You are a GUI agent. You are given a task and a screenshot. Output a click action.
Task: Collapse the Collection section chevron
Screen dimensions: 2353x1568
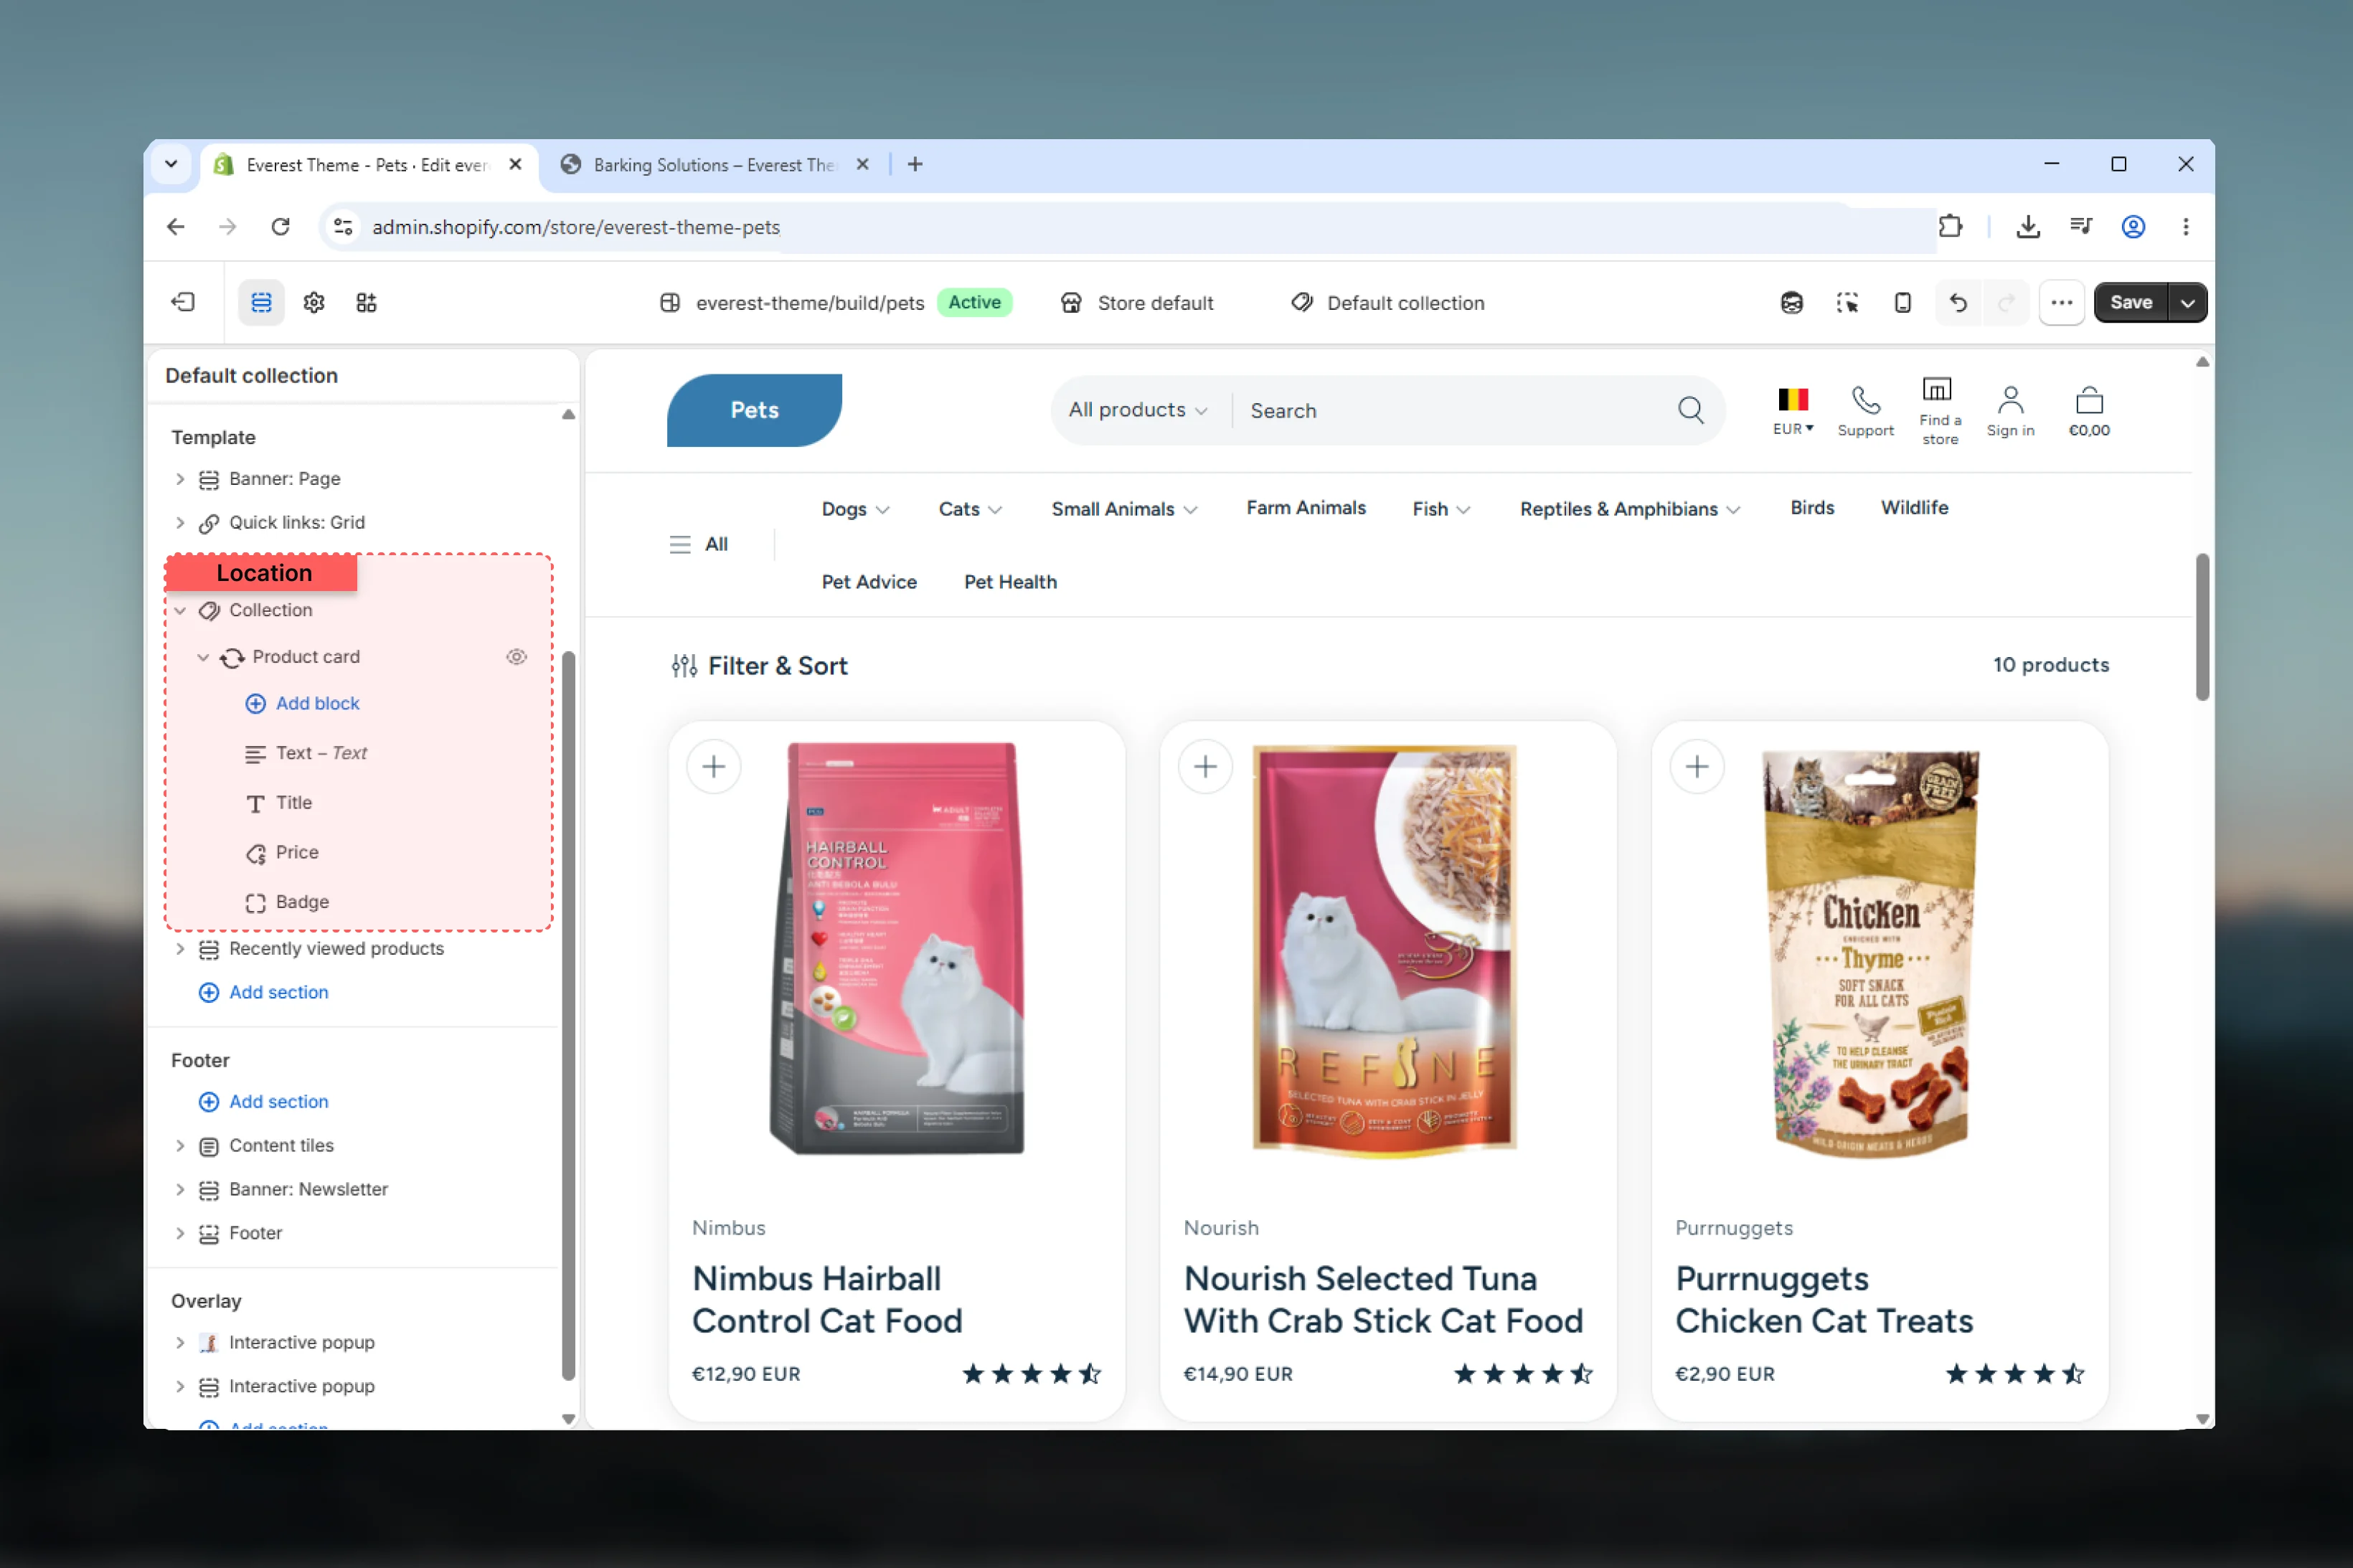coord(180,610)
